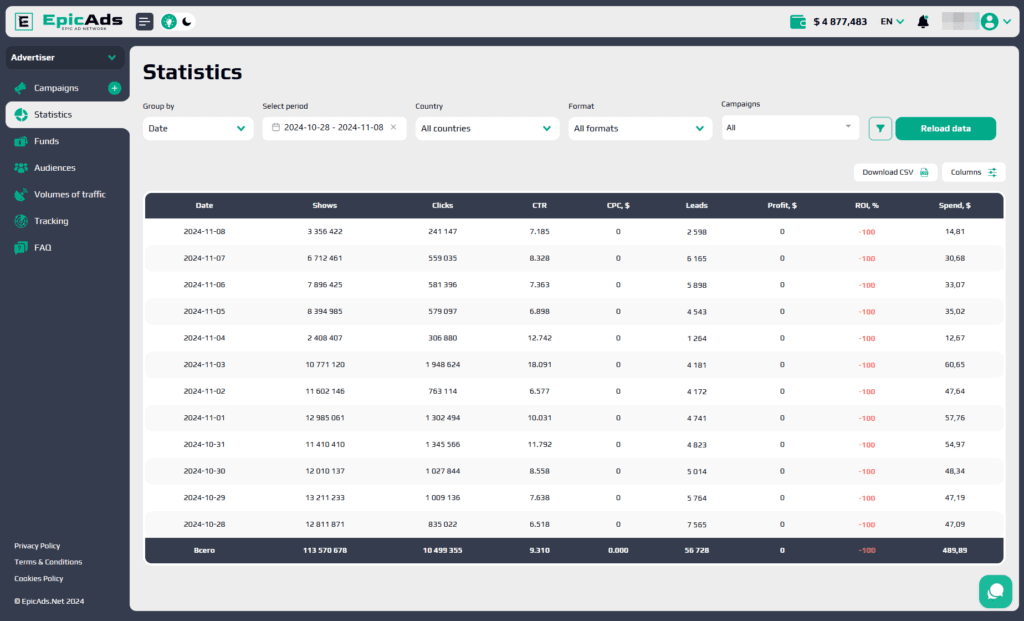Click the CTR value 12.742

pos(539,338)
